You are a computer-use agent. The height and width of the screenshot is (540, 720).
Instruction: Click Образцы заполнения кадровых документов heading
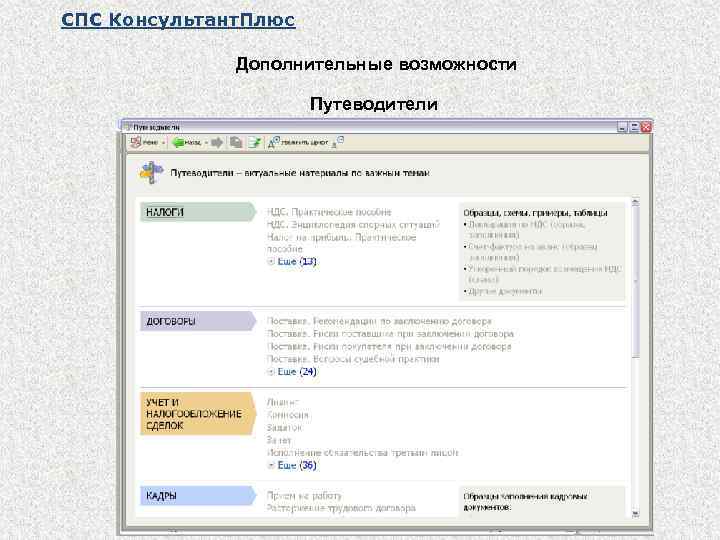click(x=525, y=502)
